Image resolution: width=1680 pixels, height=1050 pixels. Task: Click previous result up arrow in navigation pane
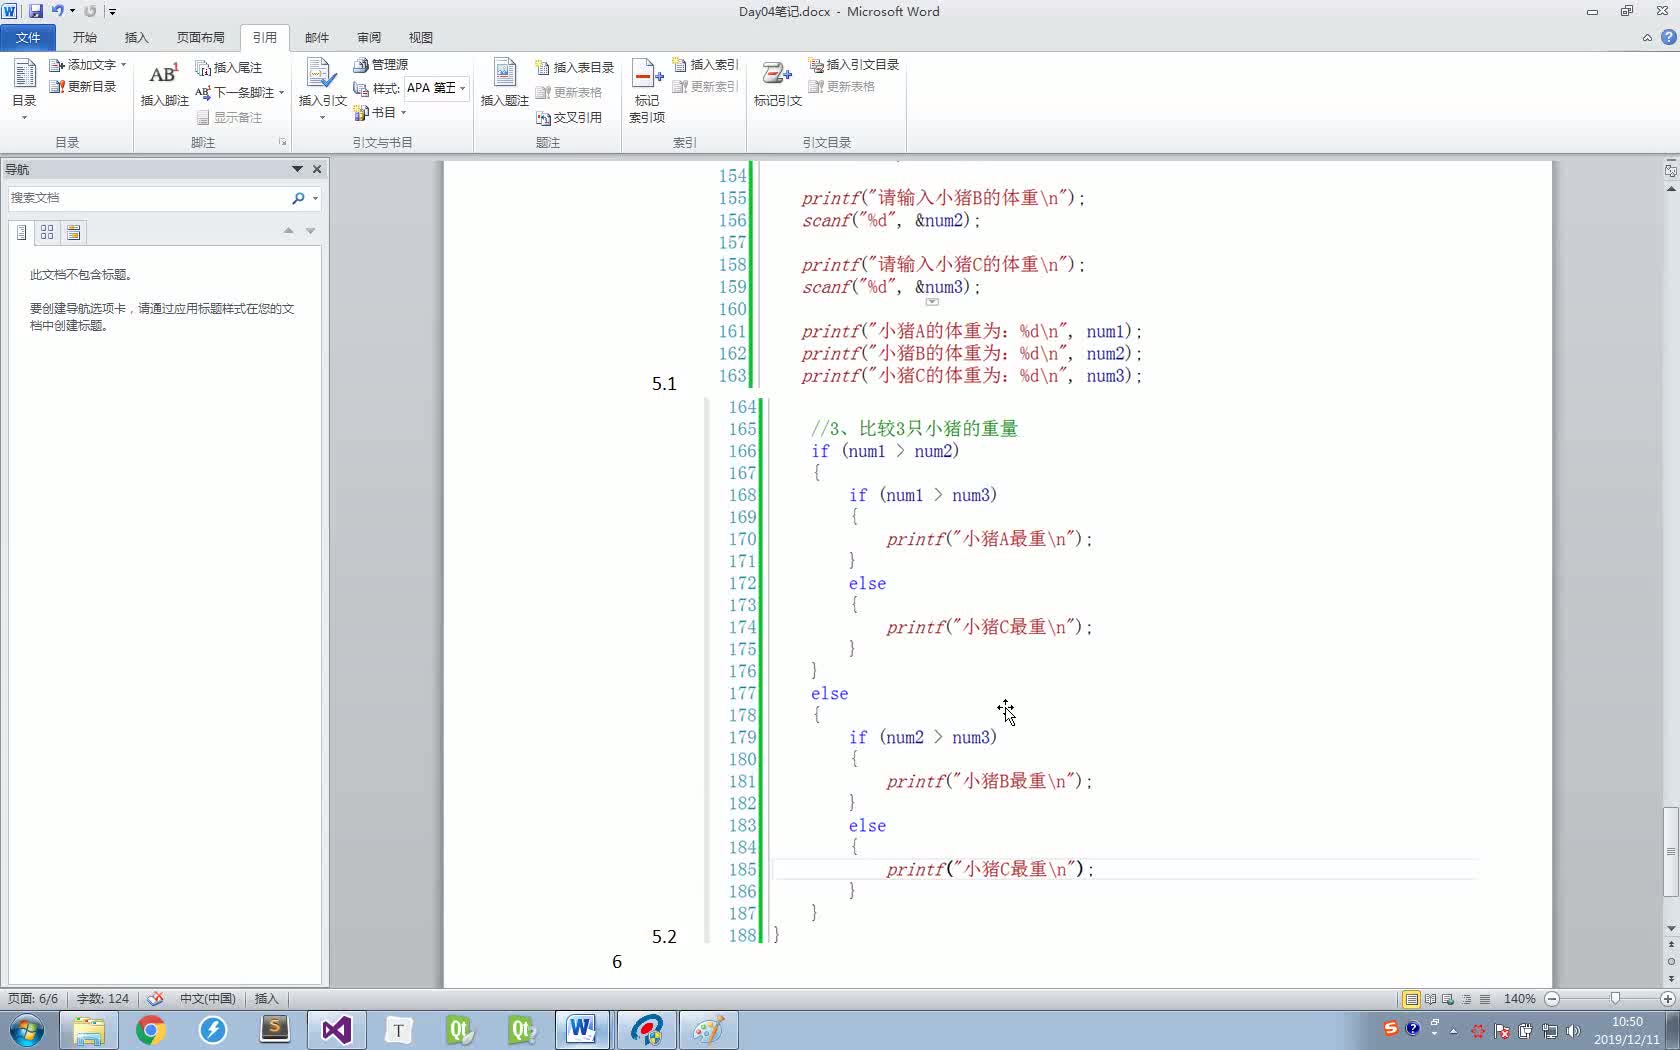(288, 231)
